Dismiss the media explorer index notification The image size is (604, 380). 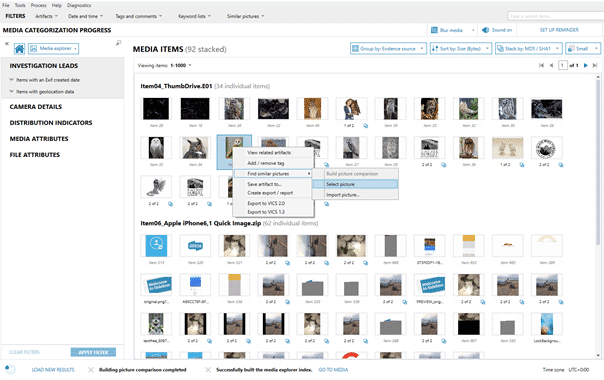pyautogui.click(x=208, y=370)
